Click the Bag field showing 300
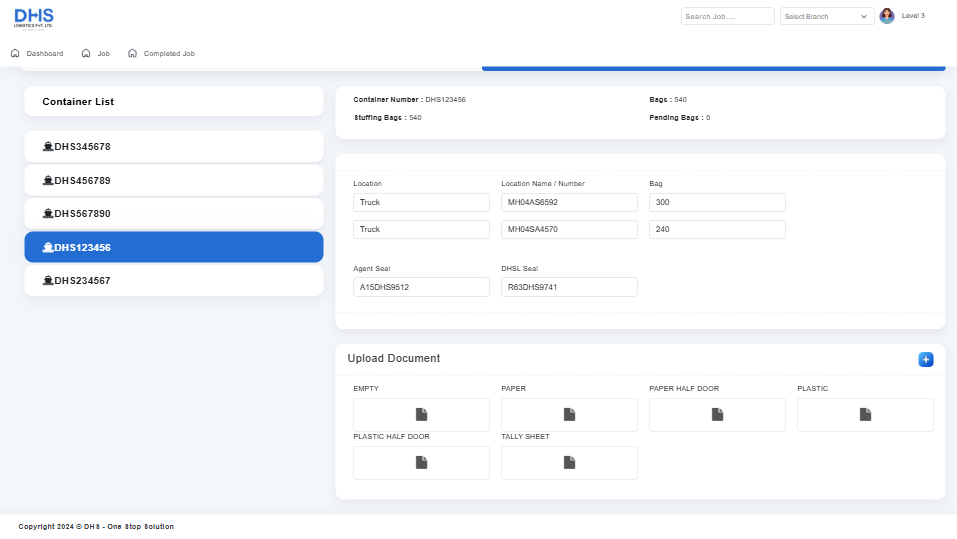Screen dimensions: 957x539 pyautogui.click(x=717, y=203)
